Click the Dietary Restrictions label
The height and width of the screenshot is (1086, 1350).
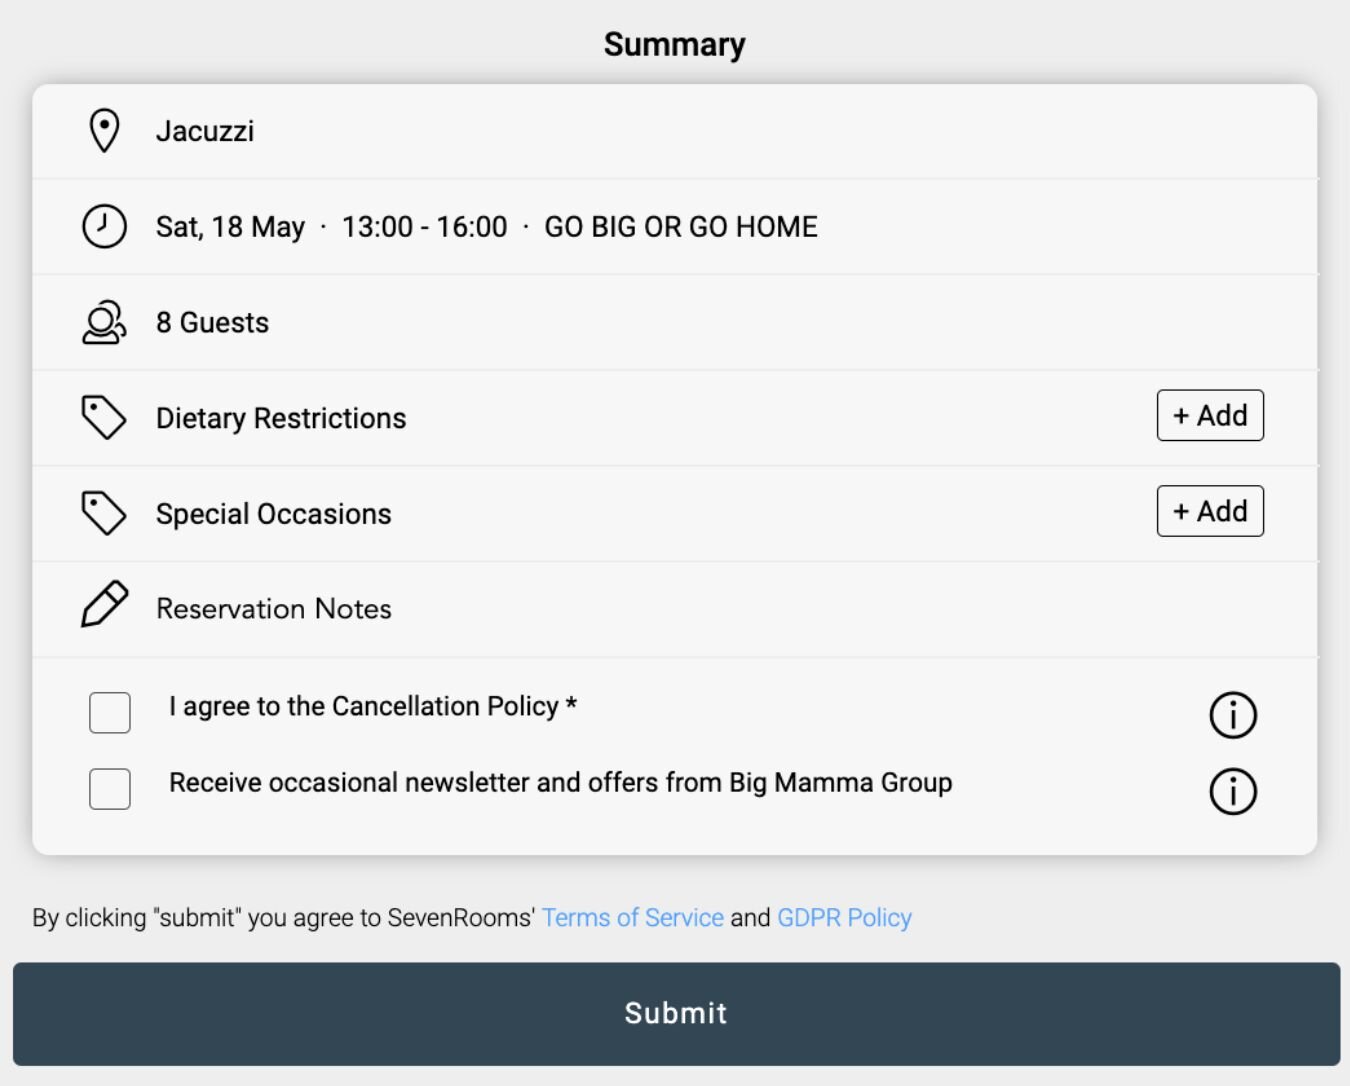pos(281,418)
